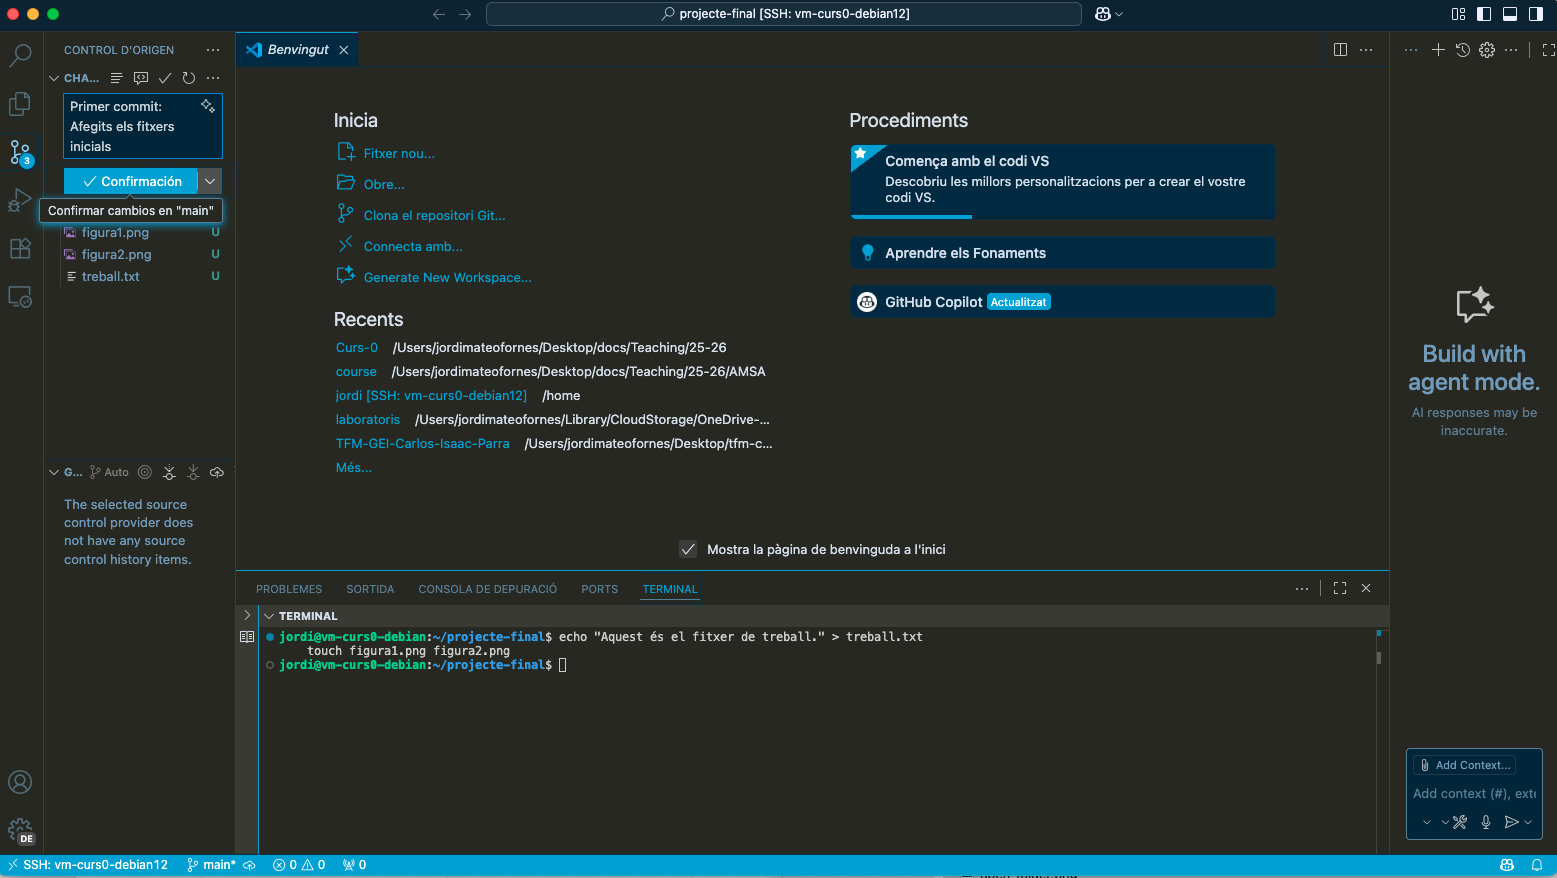Generate commit message with sparkle icon
1557x878 pixels.
(208, 106)
